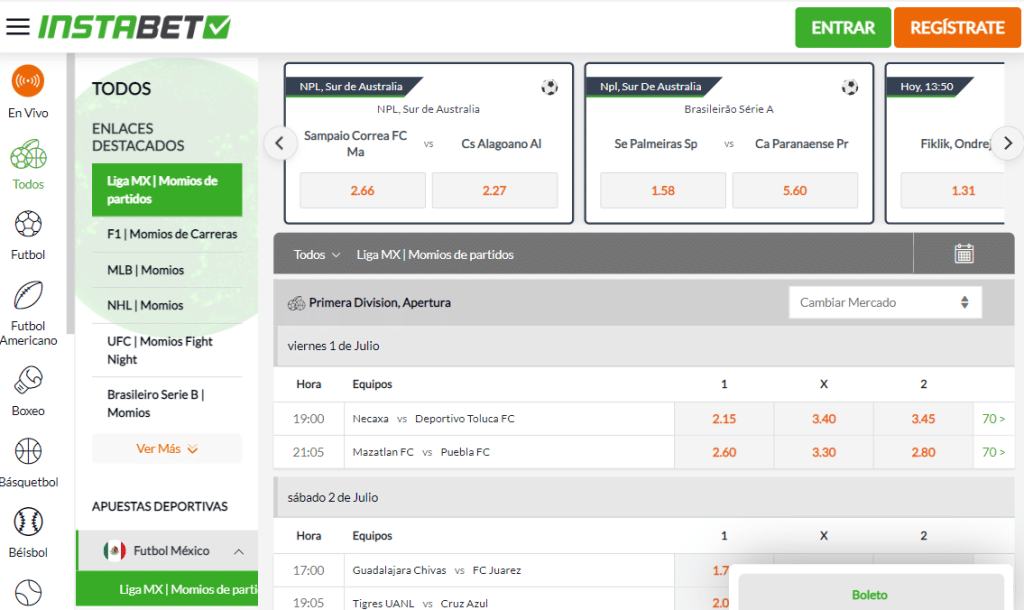Click the hamburger menu next to Instabet logo

[x=17, y=27]
